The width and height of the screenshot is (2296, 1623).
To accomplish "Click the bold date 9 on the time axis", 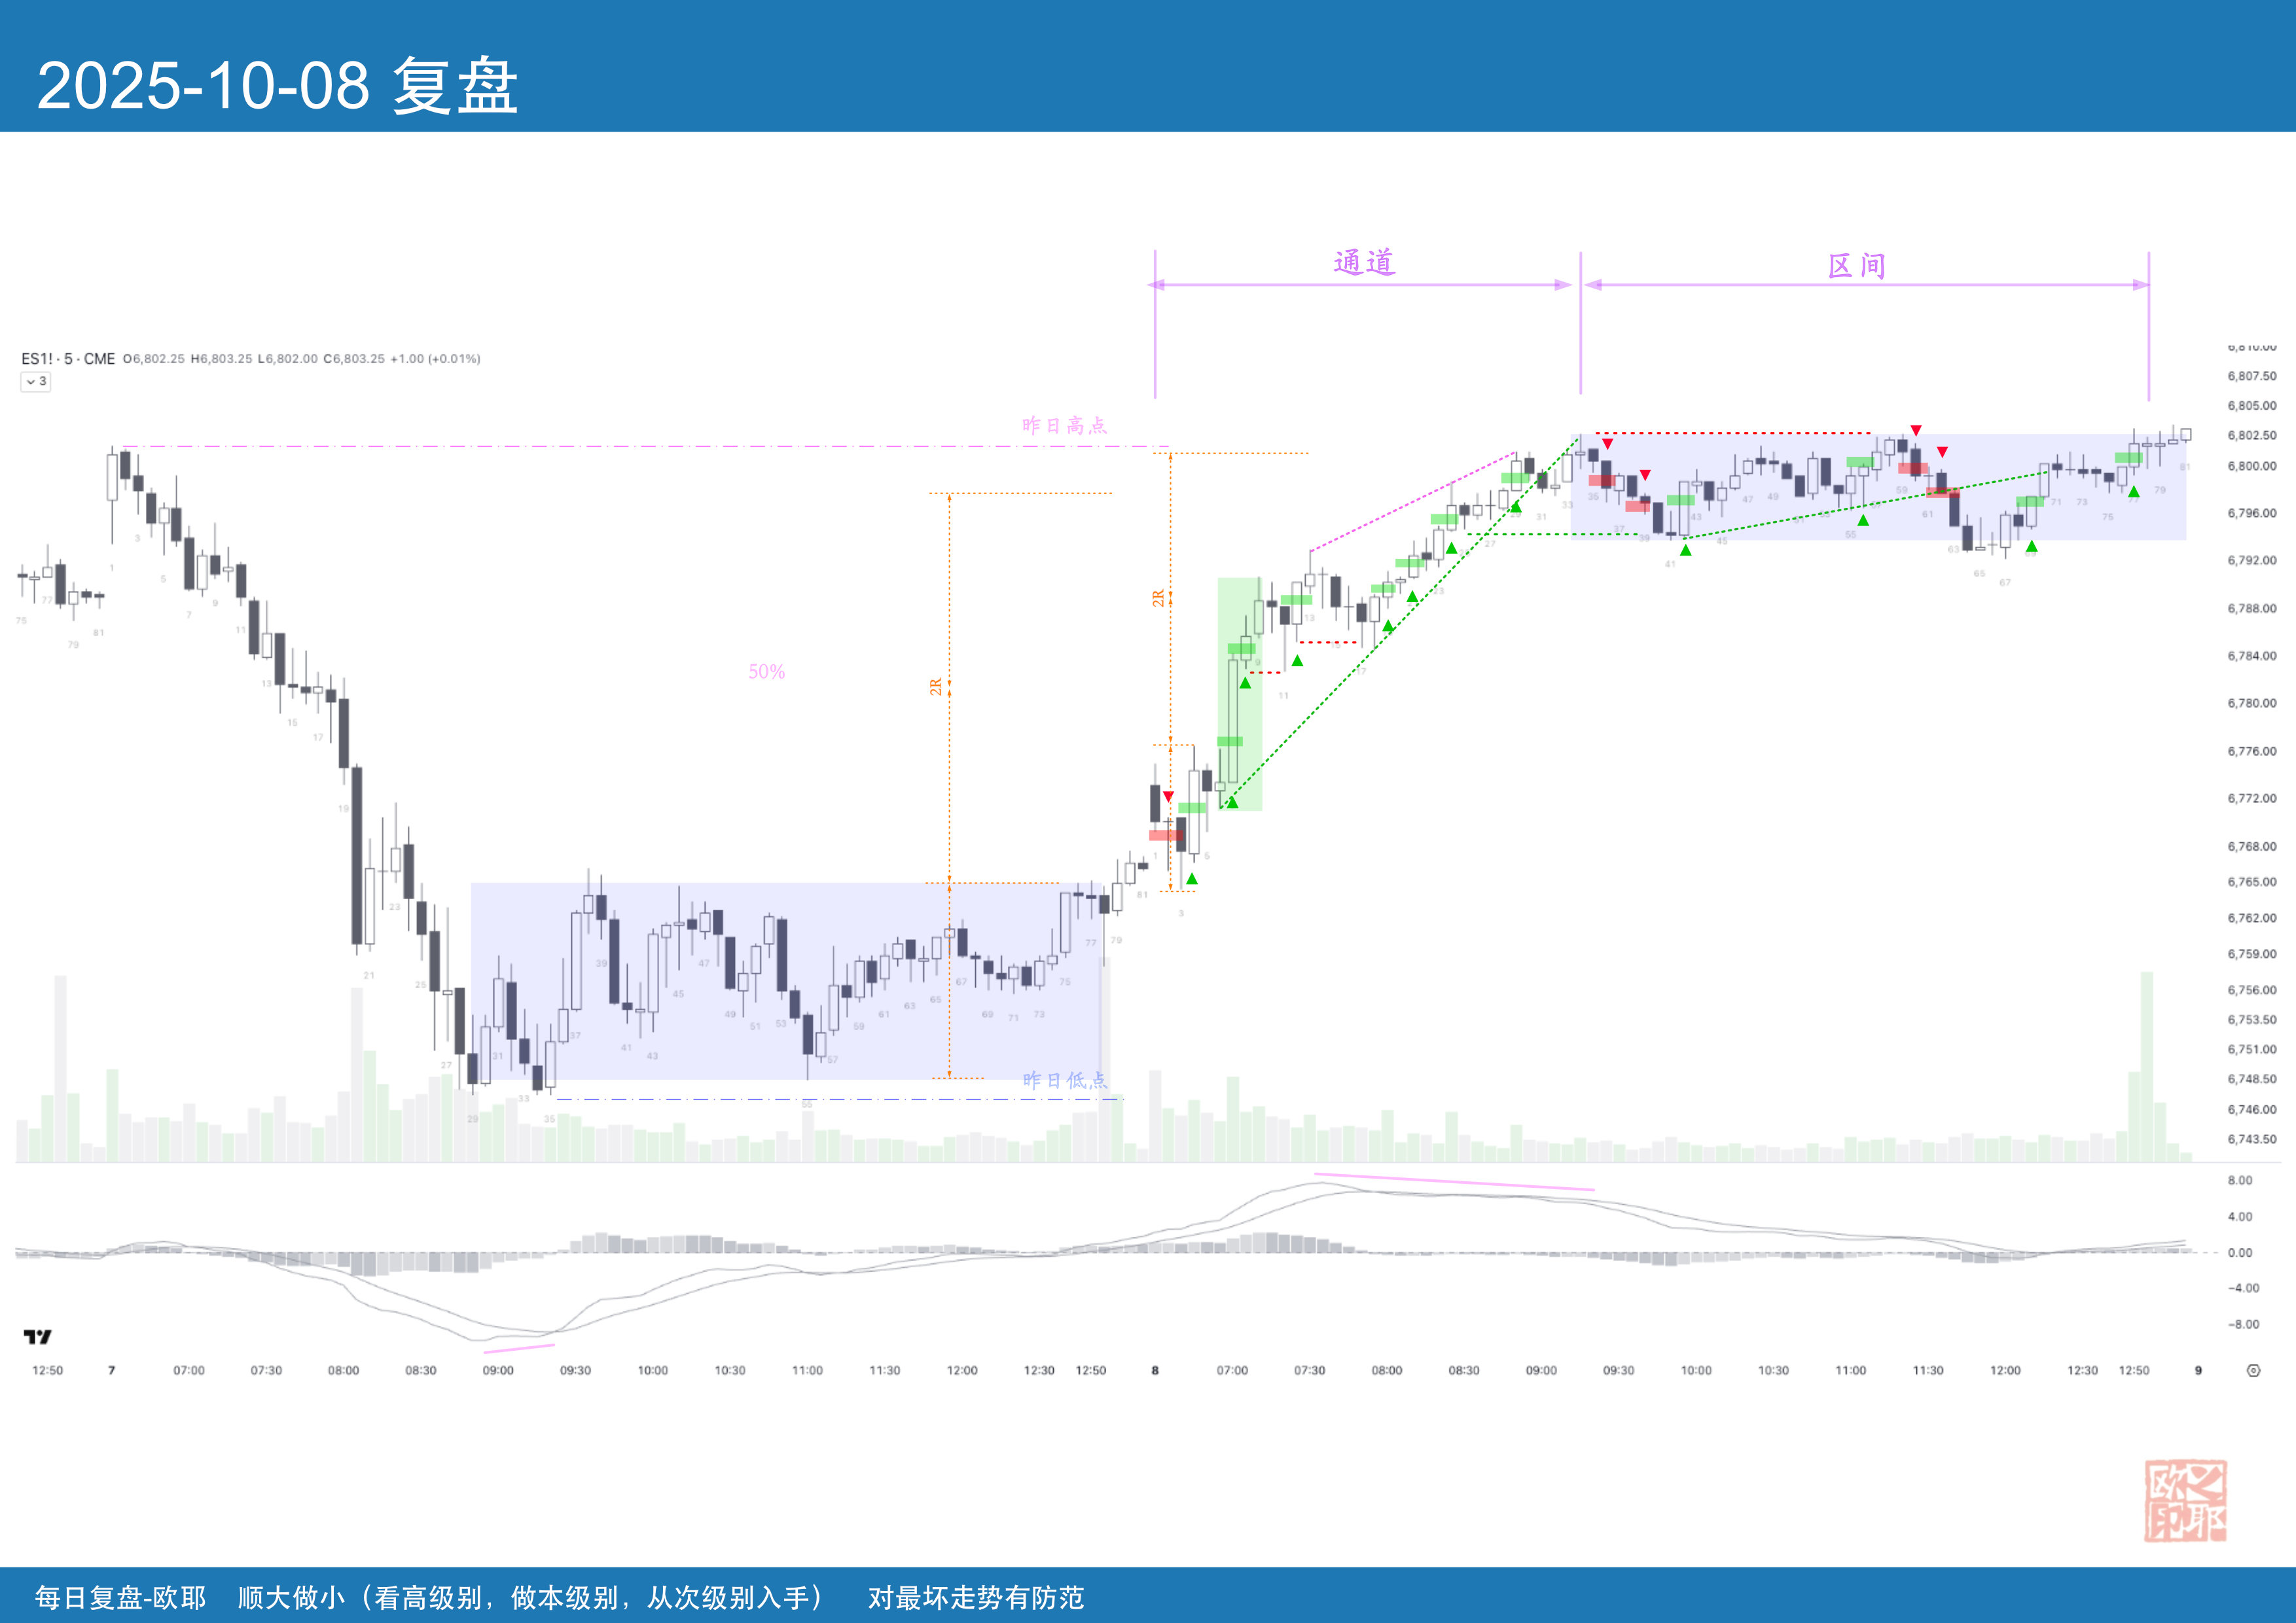I will (2198, 1370).
